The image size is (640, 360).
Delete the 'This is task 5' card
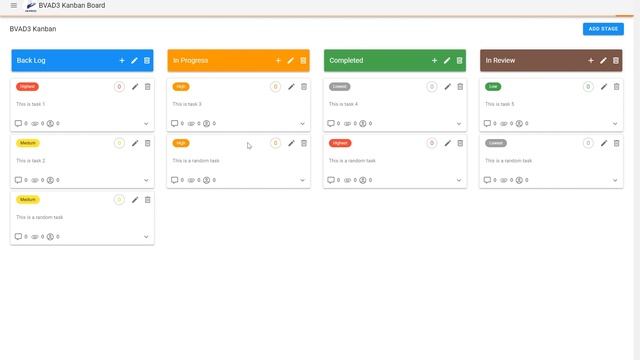(x=617, y=87)
